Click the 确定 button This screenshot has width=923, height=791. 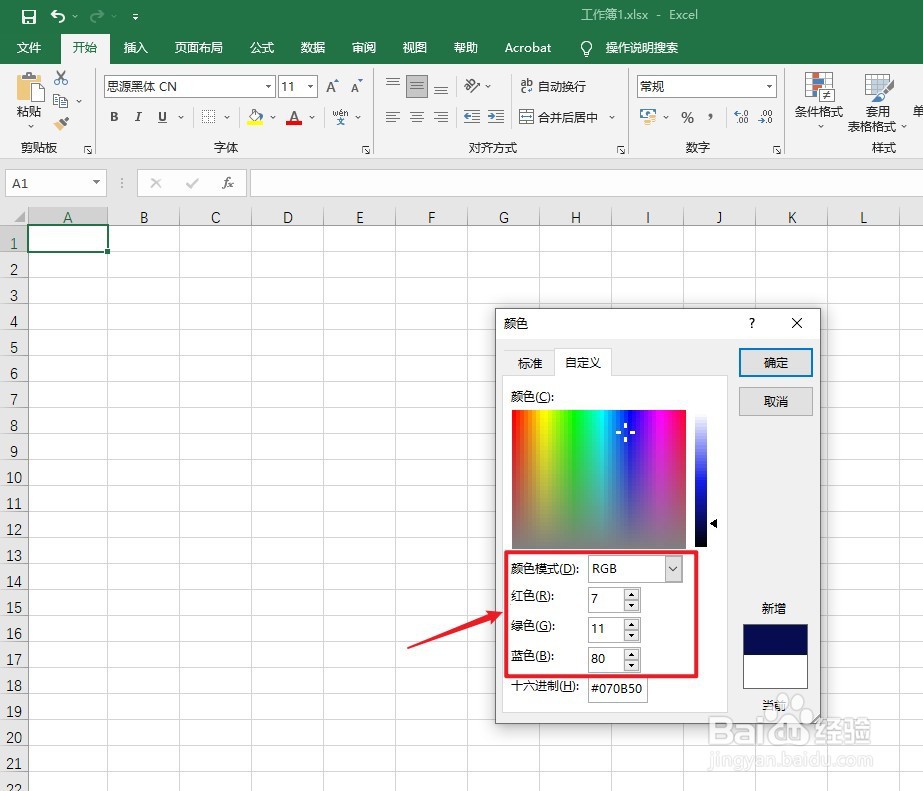click(775, 363)
